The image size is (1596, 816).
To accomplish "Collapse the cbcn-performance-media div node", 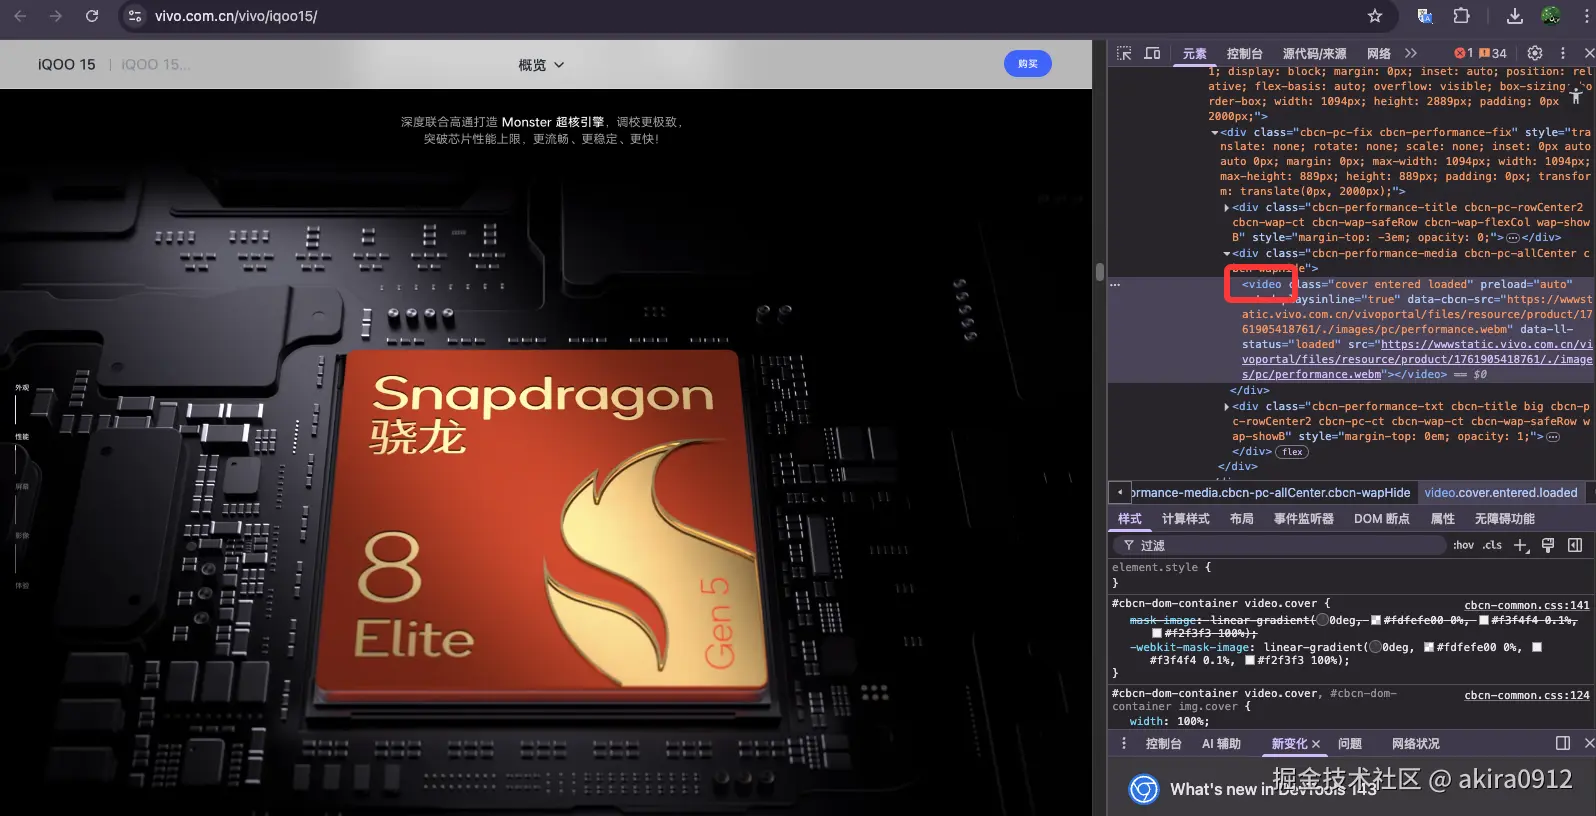I will (x=1227, y=254).
